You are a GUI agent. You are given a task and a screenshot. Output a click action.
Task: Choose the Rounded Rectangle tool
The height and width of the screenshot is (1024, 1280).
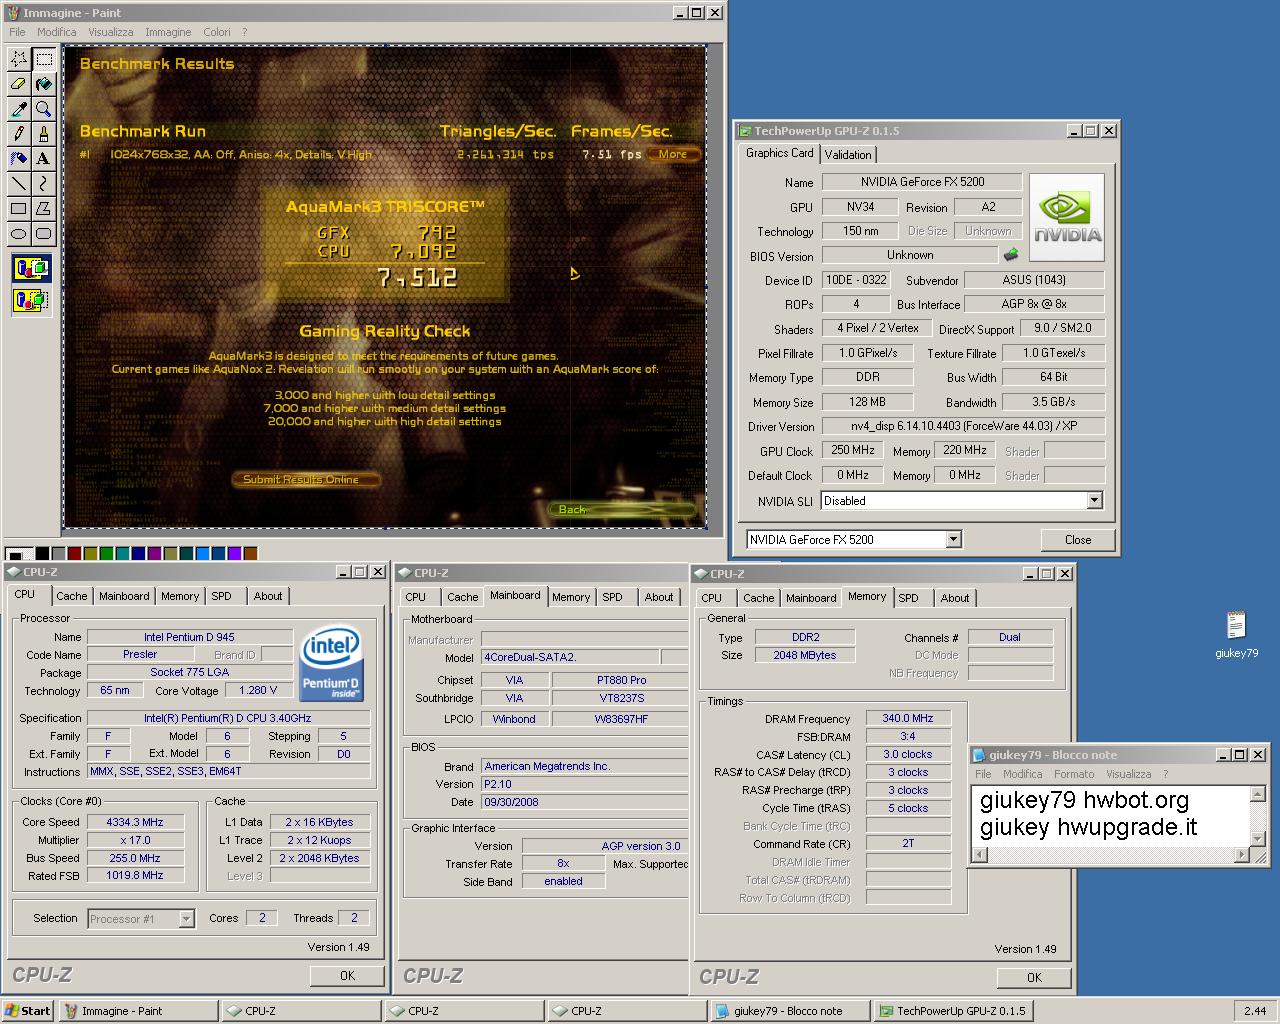point(43,233)
